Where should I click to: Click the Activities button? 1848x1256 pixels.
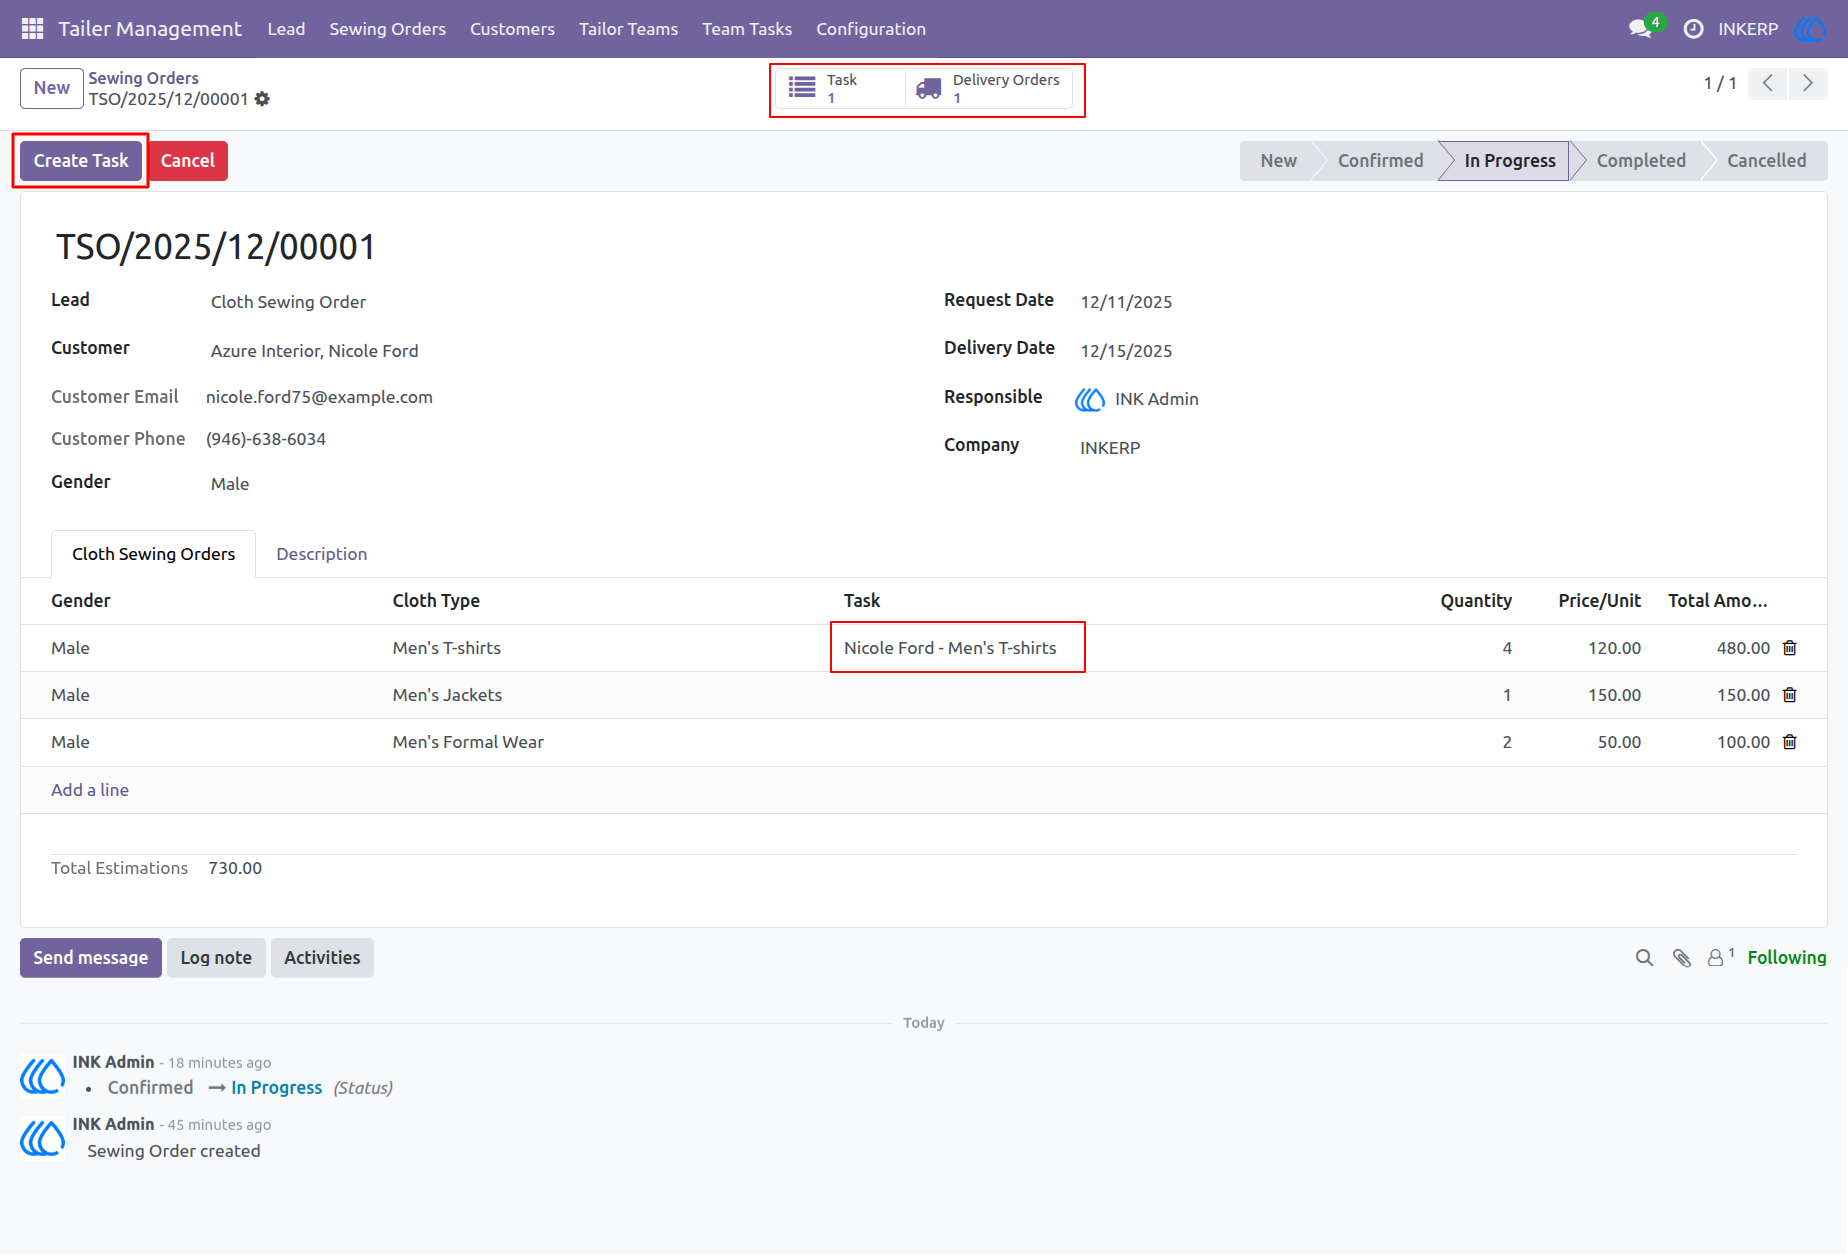(322, 958)
